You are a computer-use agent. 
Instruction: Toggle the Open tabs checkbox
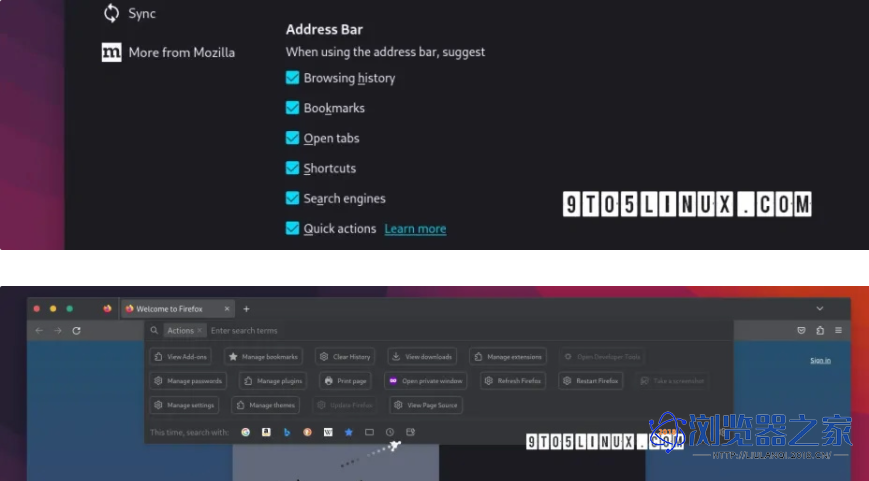(292, 137)
